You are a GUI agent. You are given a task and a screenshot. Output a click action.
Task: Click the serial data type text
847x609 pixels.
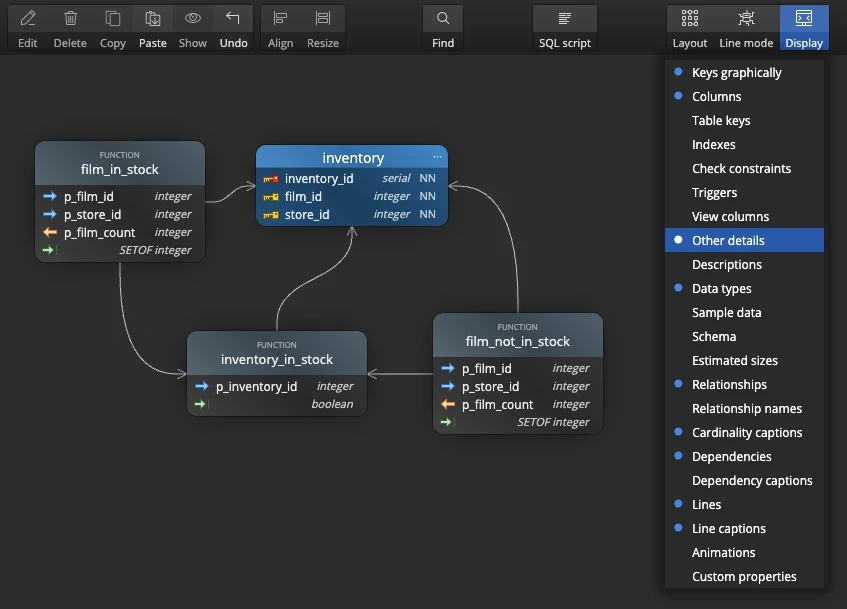click(396, 178)
